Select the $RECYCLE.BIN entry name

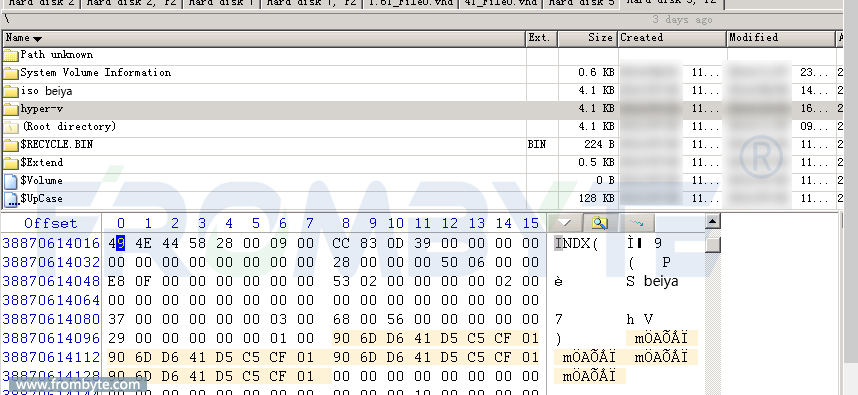coord(56,144)
